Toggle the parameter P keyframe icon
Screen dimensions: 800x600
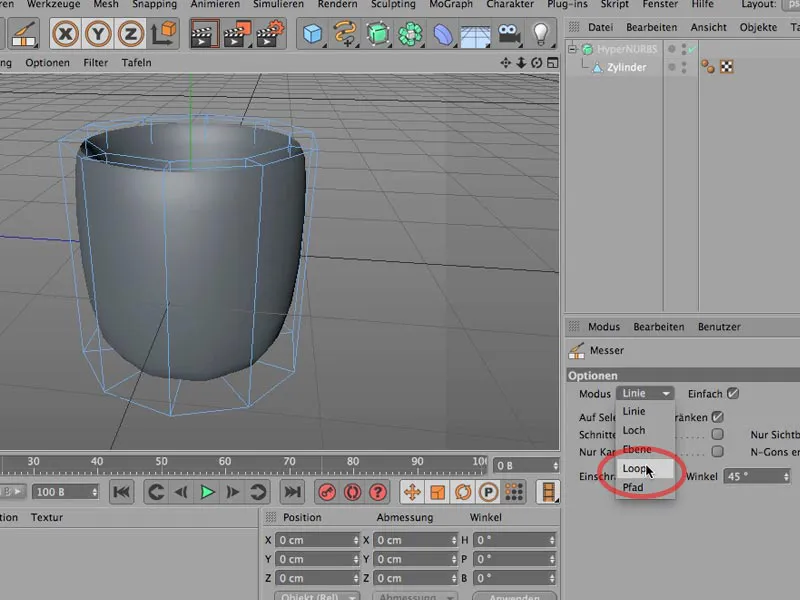[488, 492]
